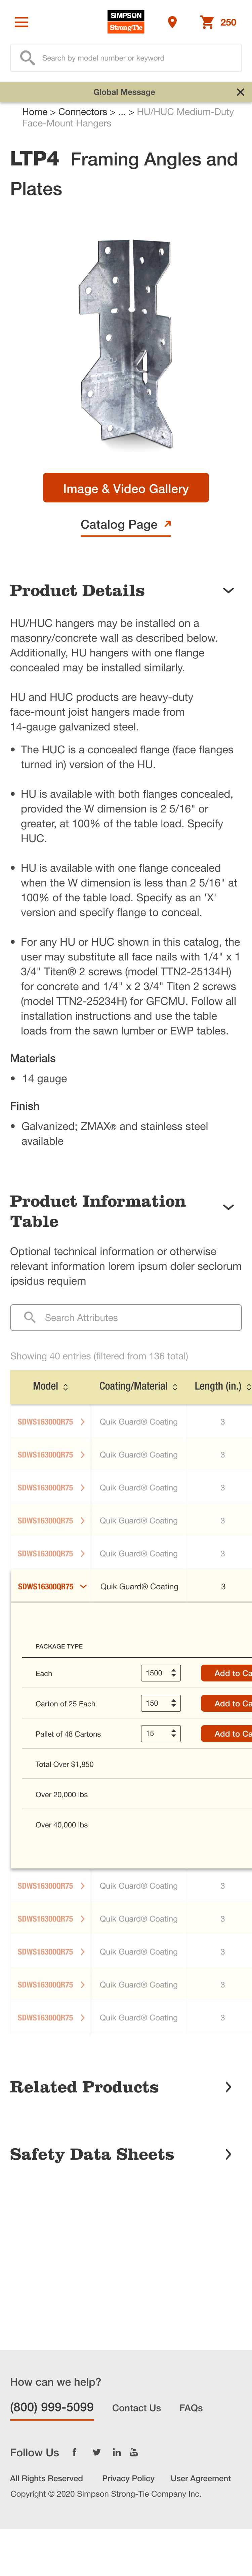
Task: Close the Global Message banner
Action: (x=240, y=92)
